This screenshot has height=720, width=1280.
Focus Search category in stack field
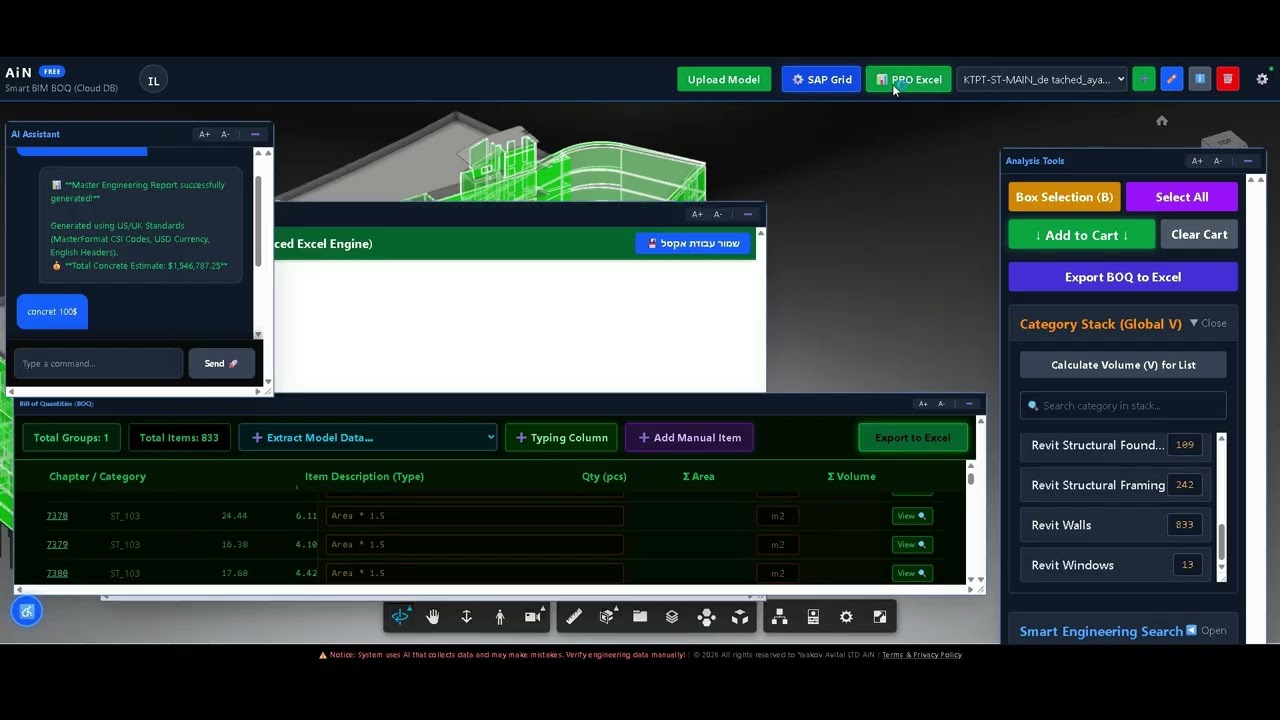pos(1123,405)
